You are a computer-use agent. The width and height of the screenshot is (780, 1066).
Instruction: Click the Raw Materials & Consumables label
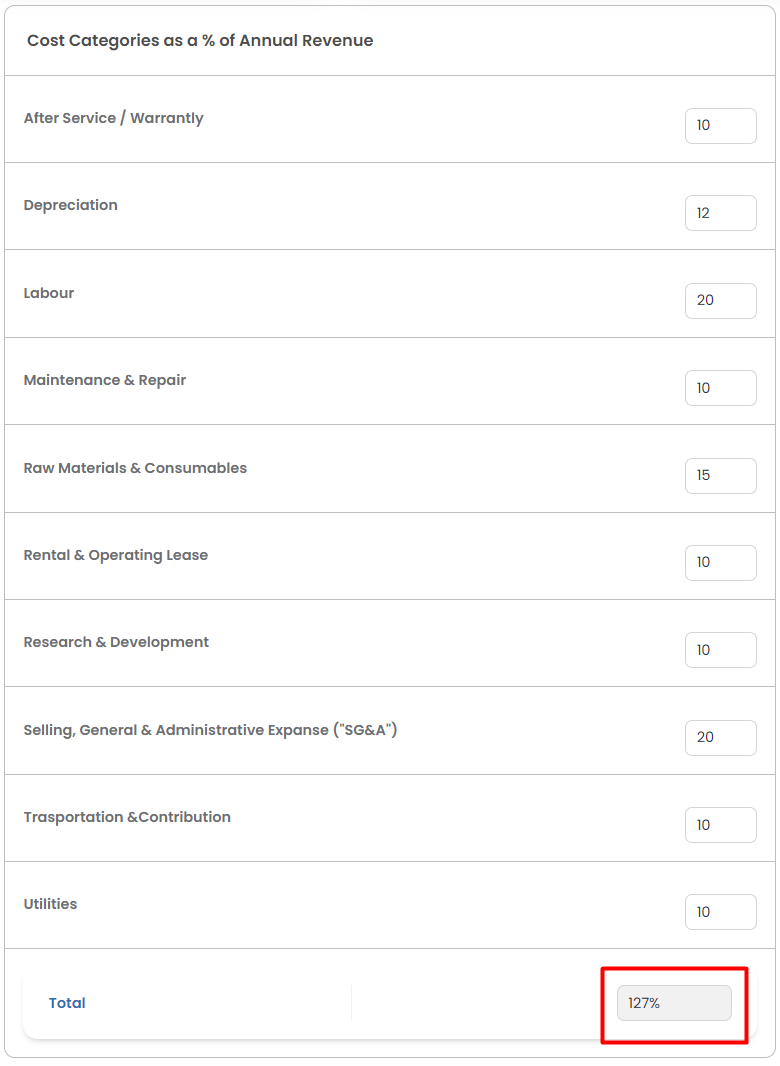135,468
